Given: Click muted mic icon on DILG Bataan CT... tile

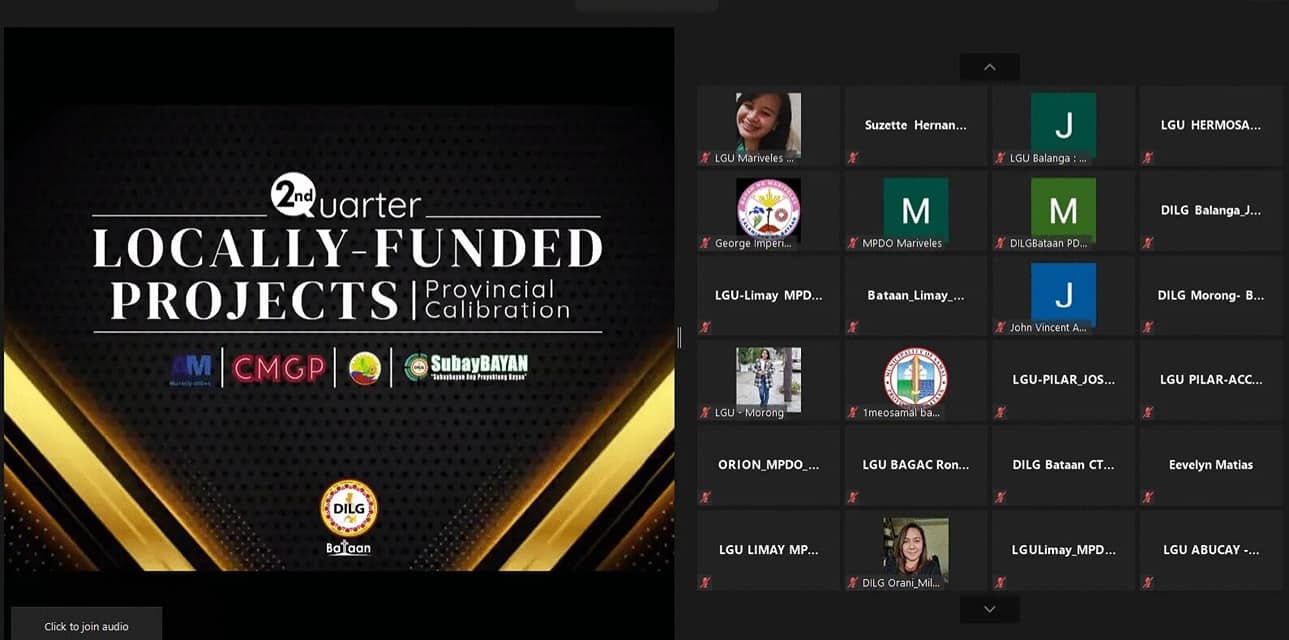Looking at the screenshot, I should tap(1000, 497).
